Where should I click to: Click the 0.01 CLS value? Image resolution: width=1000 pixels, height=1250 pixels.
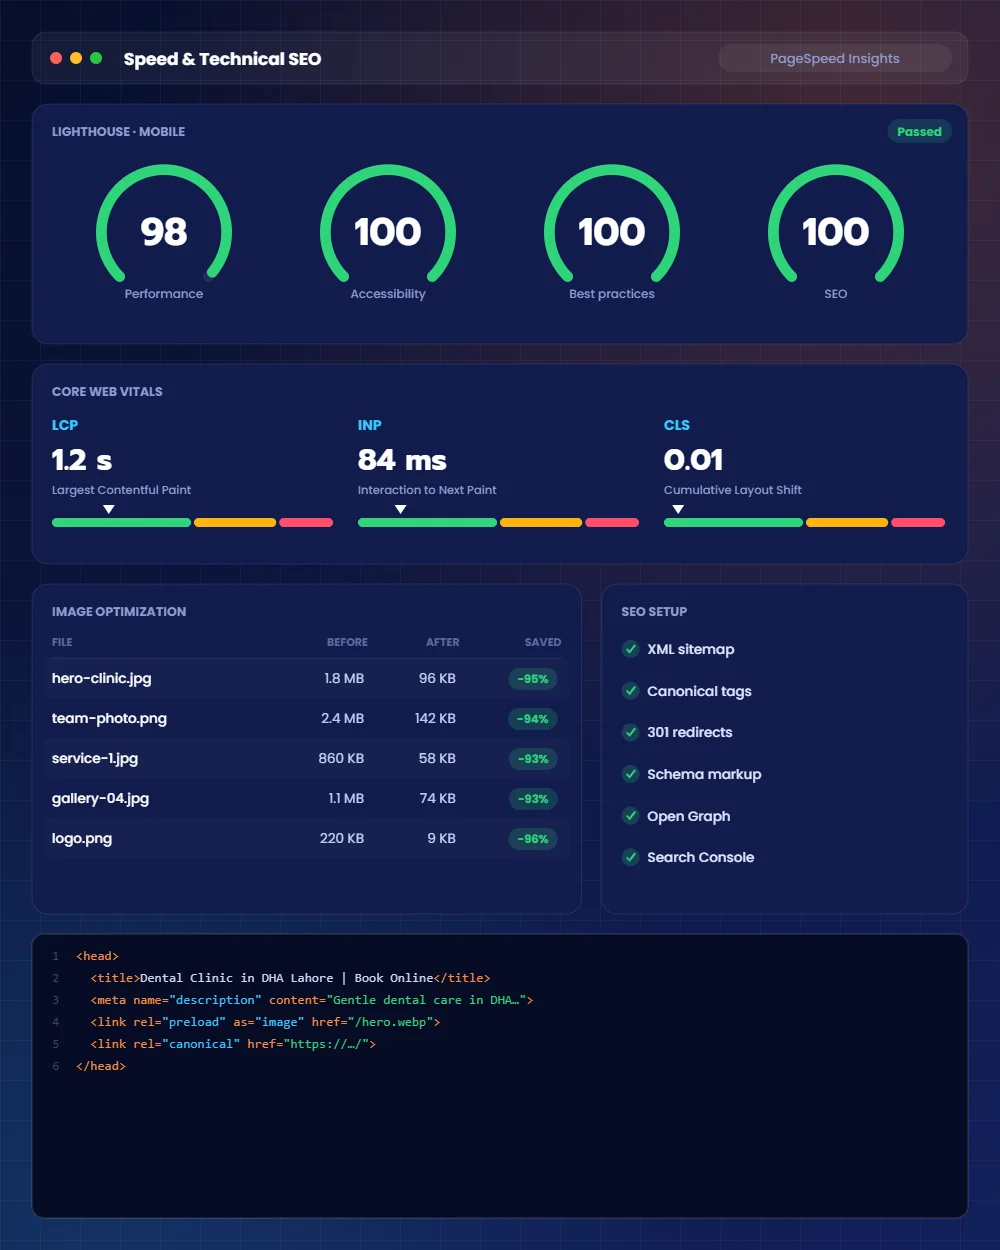coord(693,460)
